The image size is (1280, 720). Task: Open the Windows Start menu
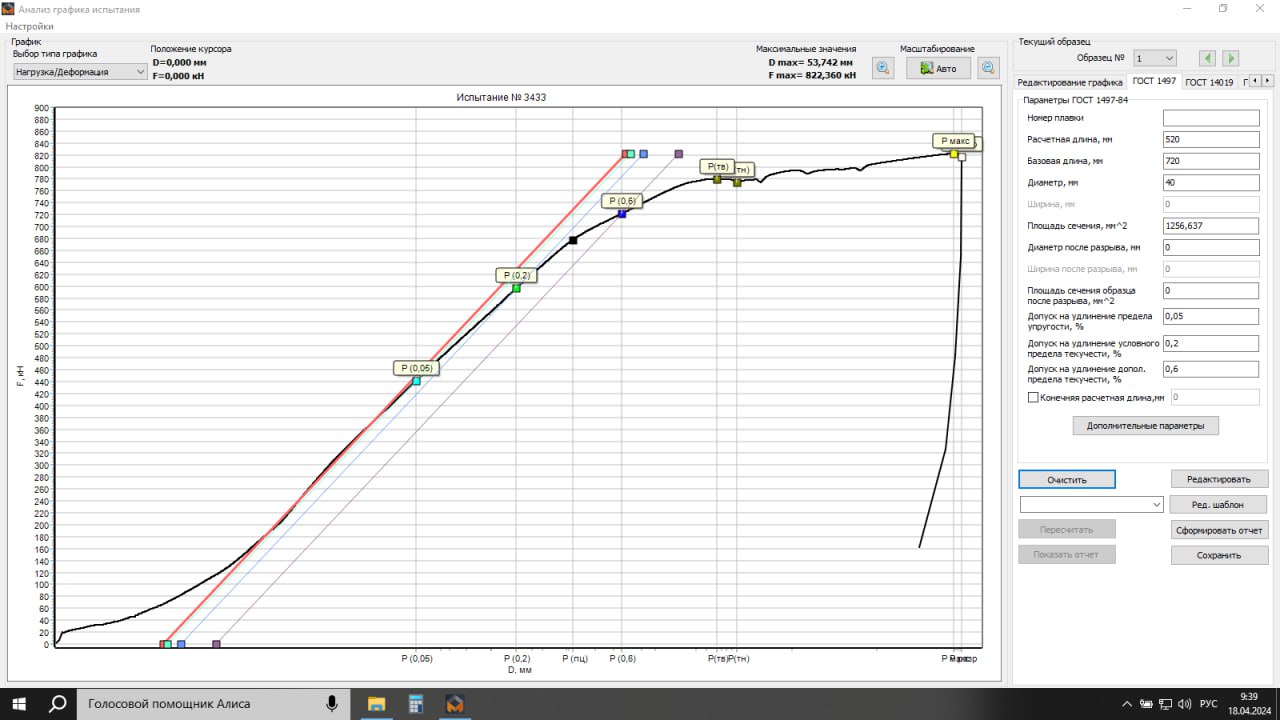(x=19, y=704)
